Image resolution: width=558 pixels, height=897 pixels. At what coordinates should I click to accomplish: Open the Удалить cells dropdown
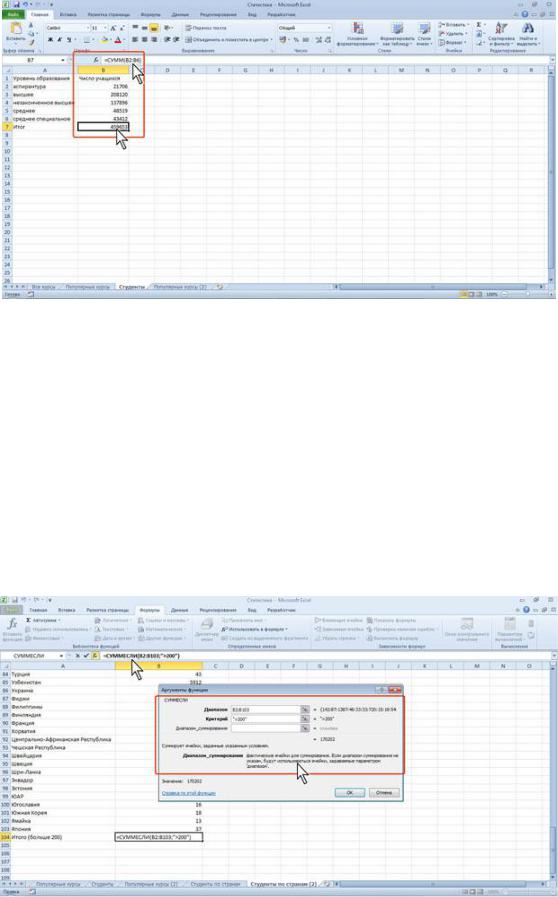tap(454, 34)
